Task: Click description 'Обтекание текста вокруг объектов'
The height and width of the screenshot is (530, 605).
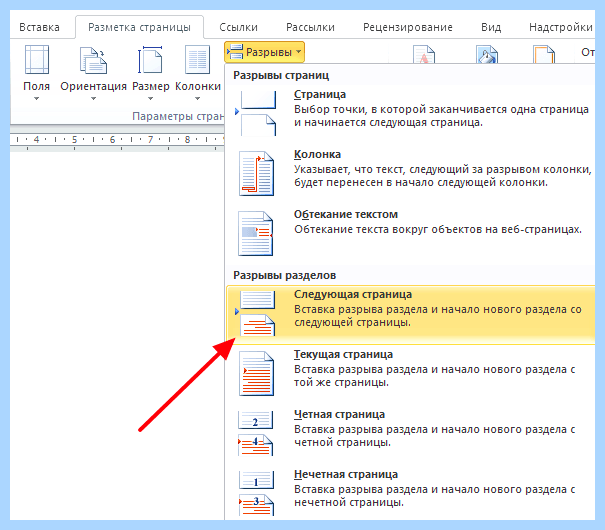Action: coord(438,230)
